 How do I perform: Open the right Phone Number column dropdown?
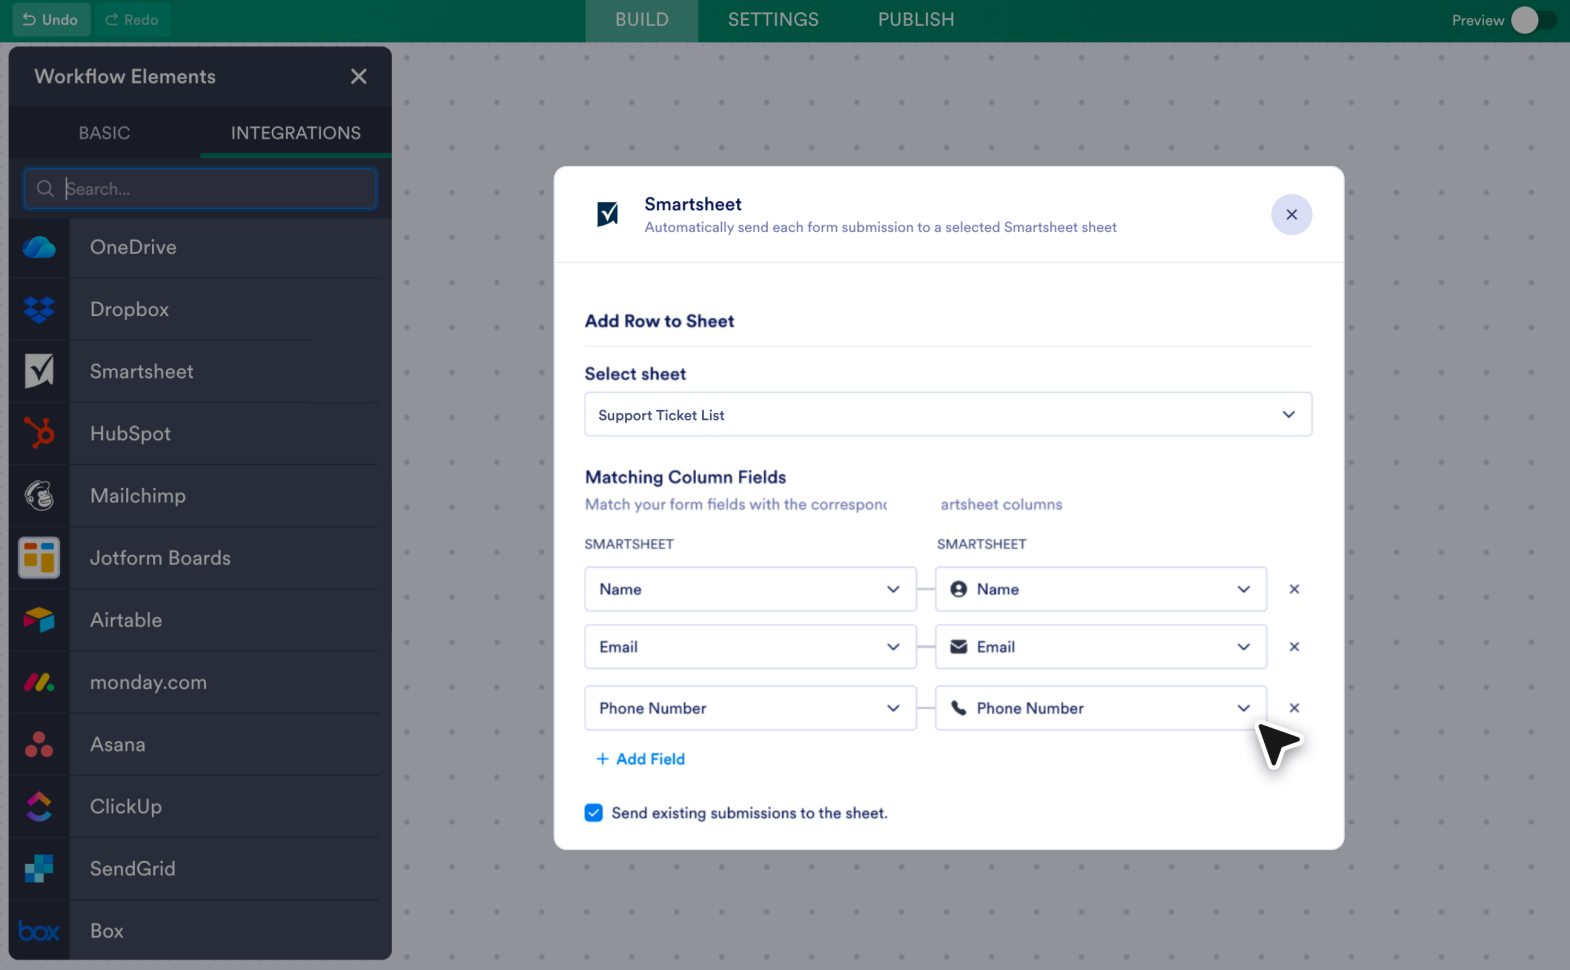(1101, 708)
